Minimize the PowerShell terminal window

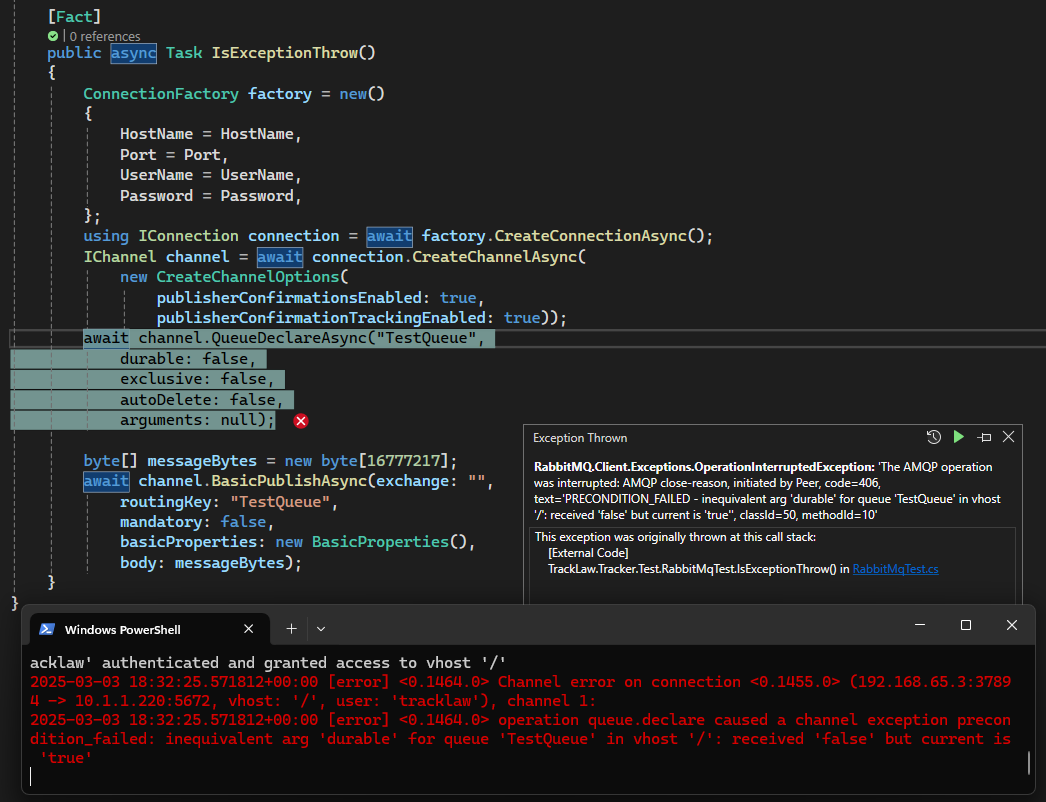point(920,625)
